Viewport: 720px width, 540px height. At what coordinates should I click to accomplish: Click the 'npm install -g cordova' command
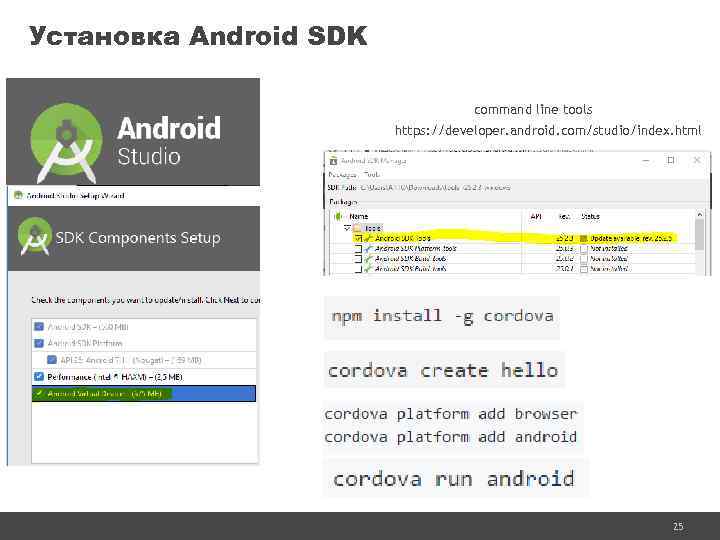point(442,316)
